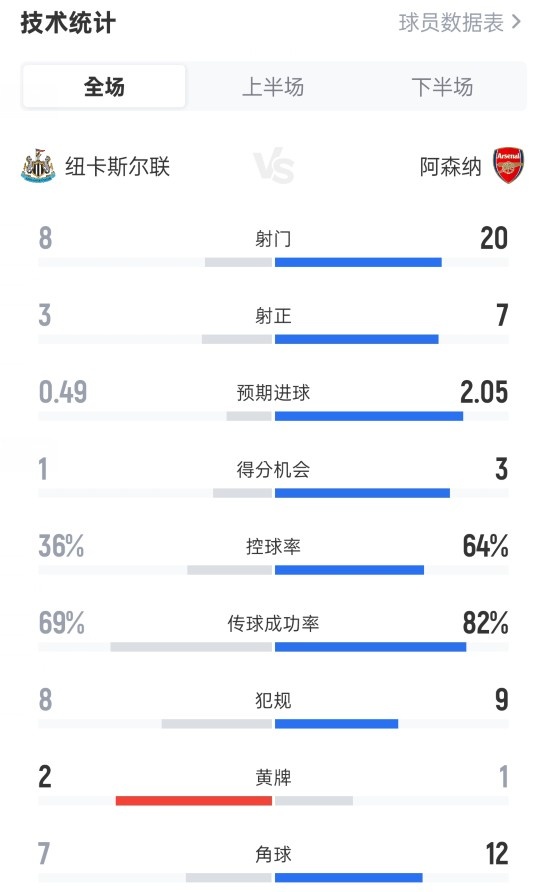This screenshot has width=546, height=892.
Task: Click the 阿森纳 team name
Action: point(450,167)
